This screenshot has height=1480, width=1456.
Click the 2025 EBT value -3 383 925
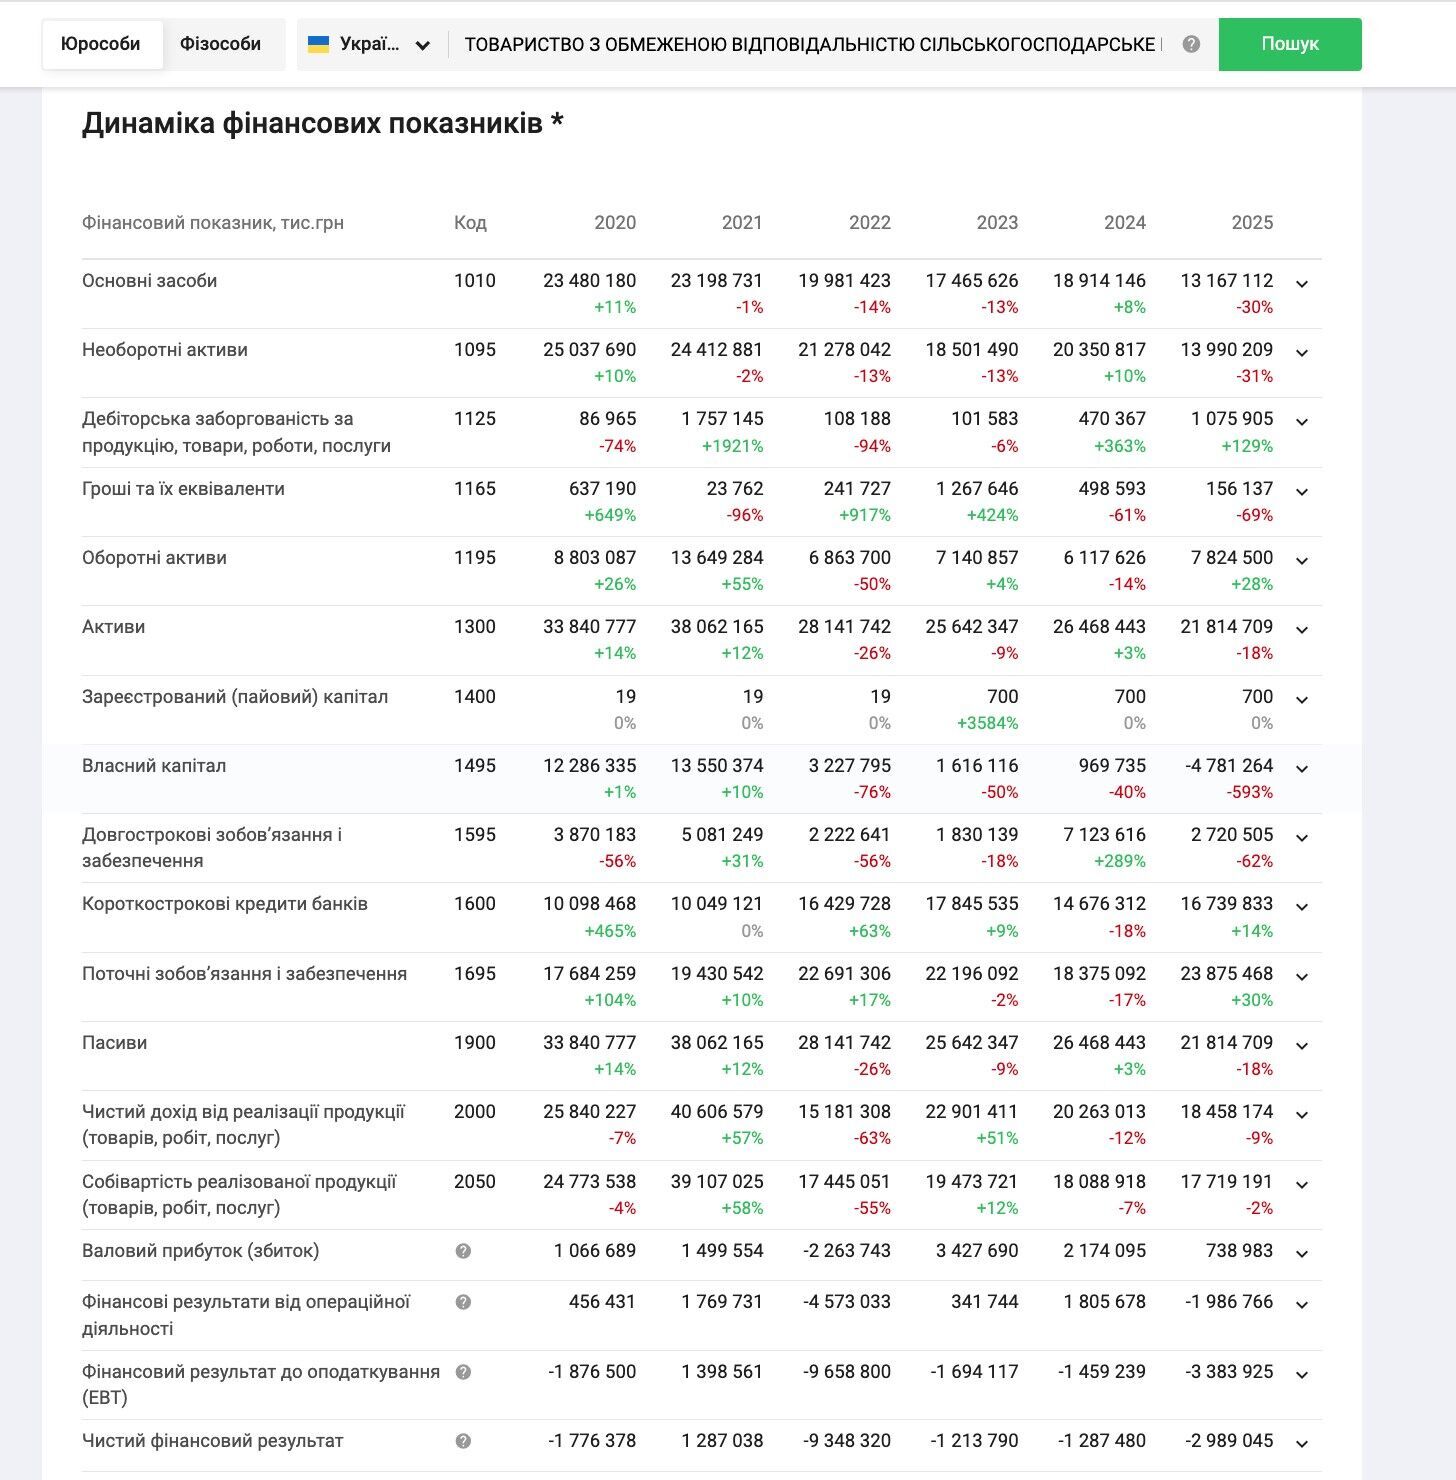(1229, 1372)
